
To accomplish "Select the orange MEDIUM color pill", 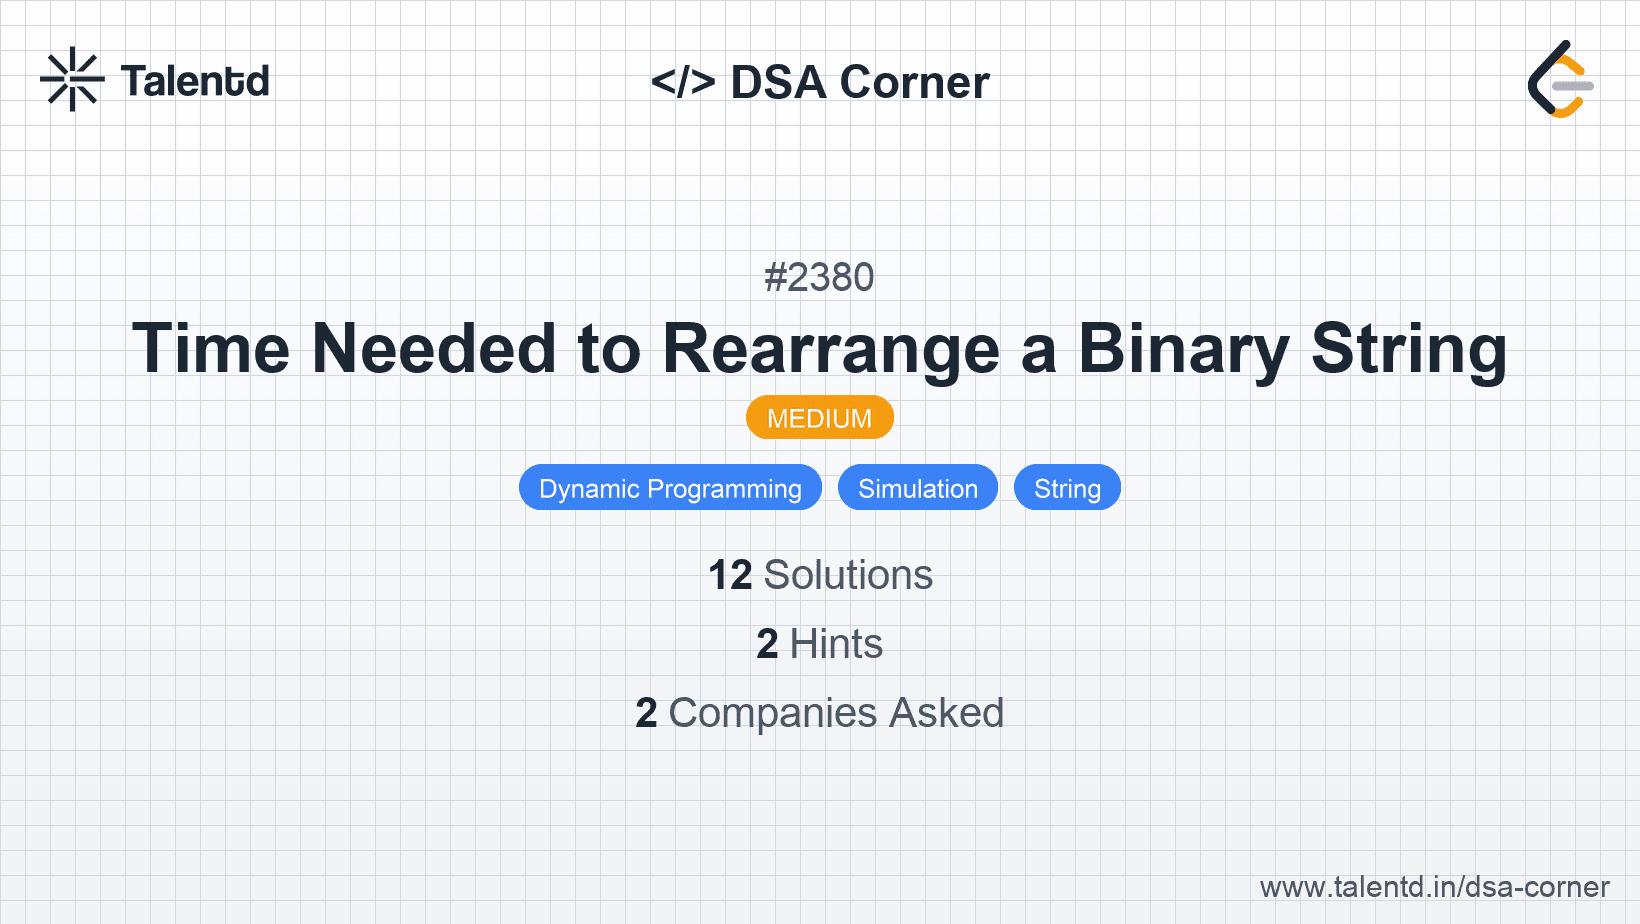I will (820, 417).
